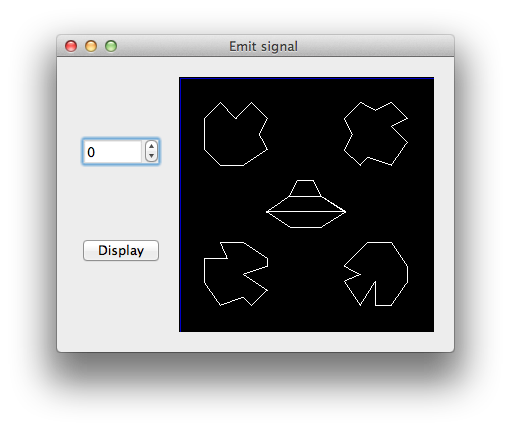Click the top-left asteroid outline

click(x=235, y=134)
